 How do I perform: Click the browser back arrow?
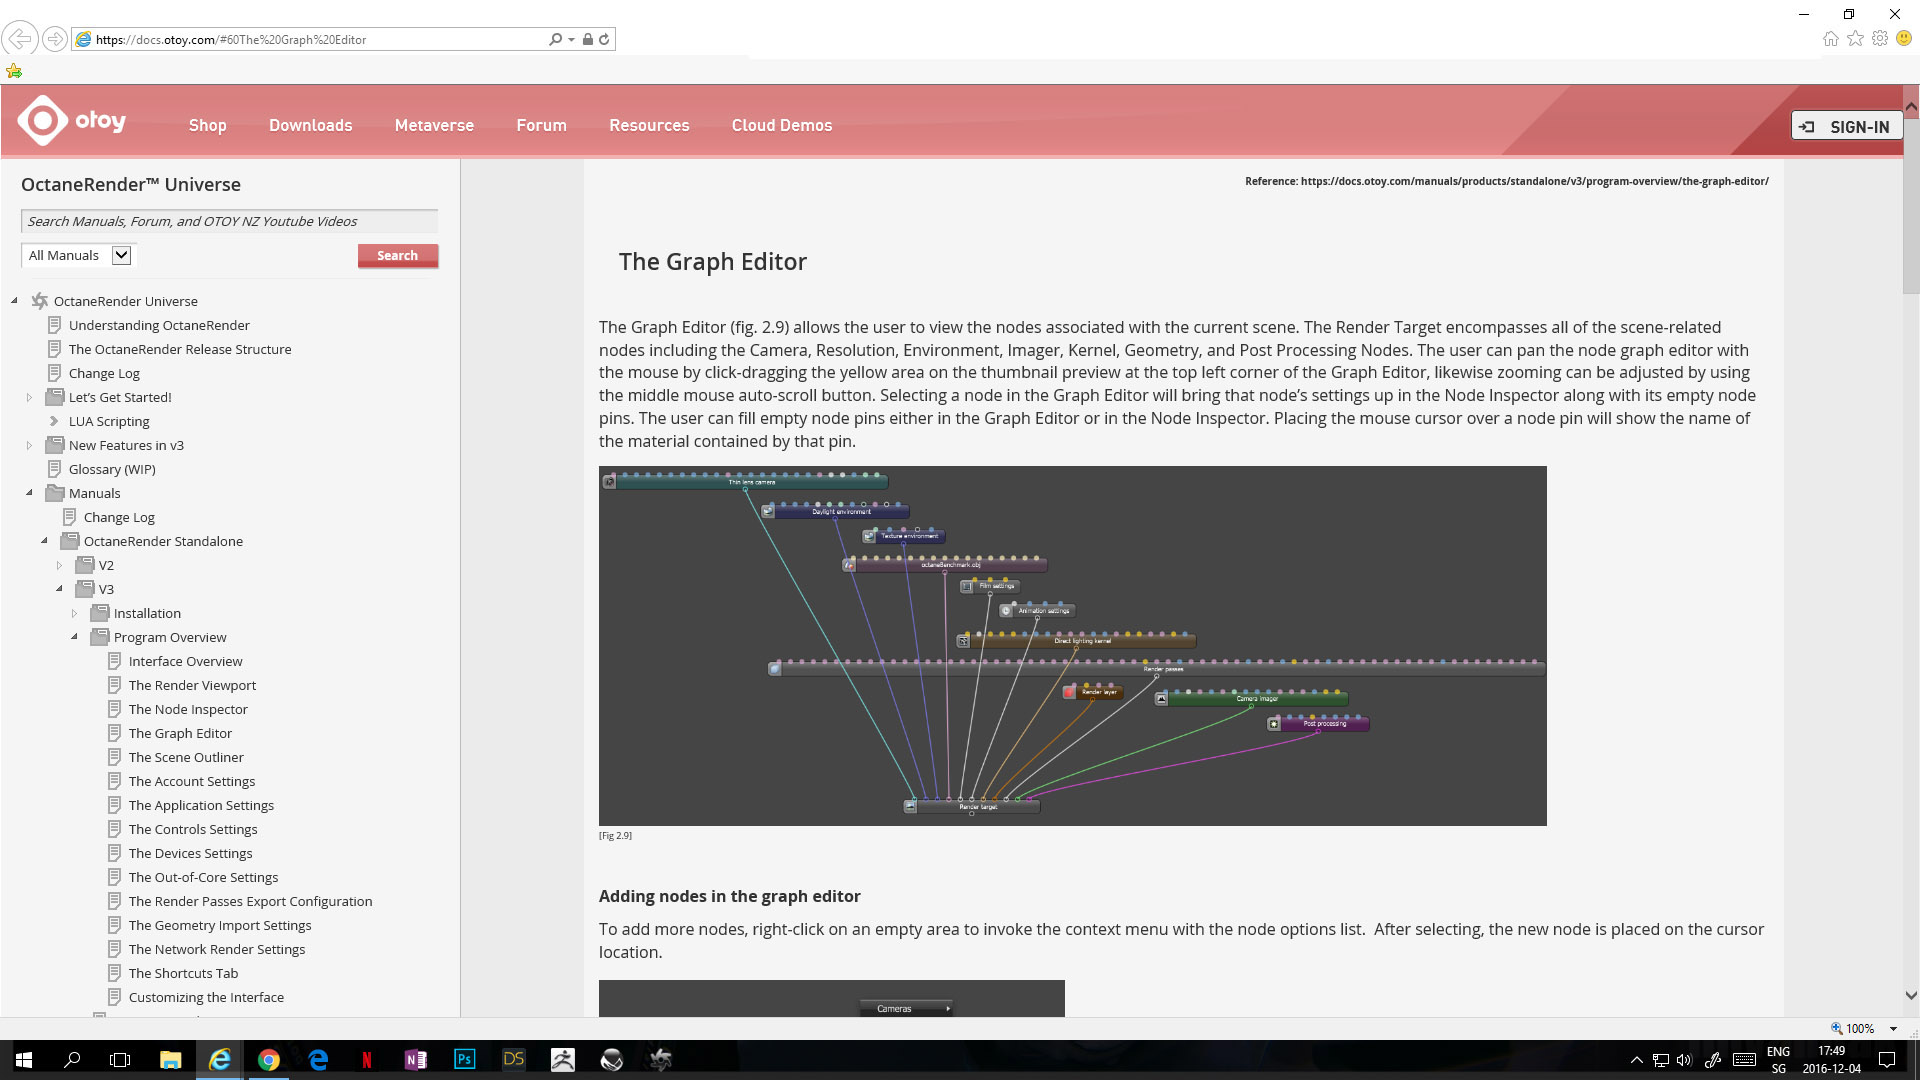click(x=19, y=39)
